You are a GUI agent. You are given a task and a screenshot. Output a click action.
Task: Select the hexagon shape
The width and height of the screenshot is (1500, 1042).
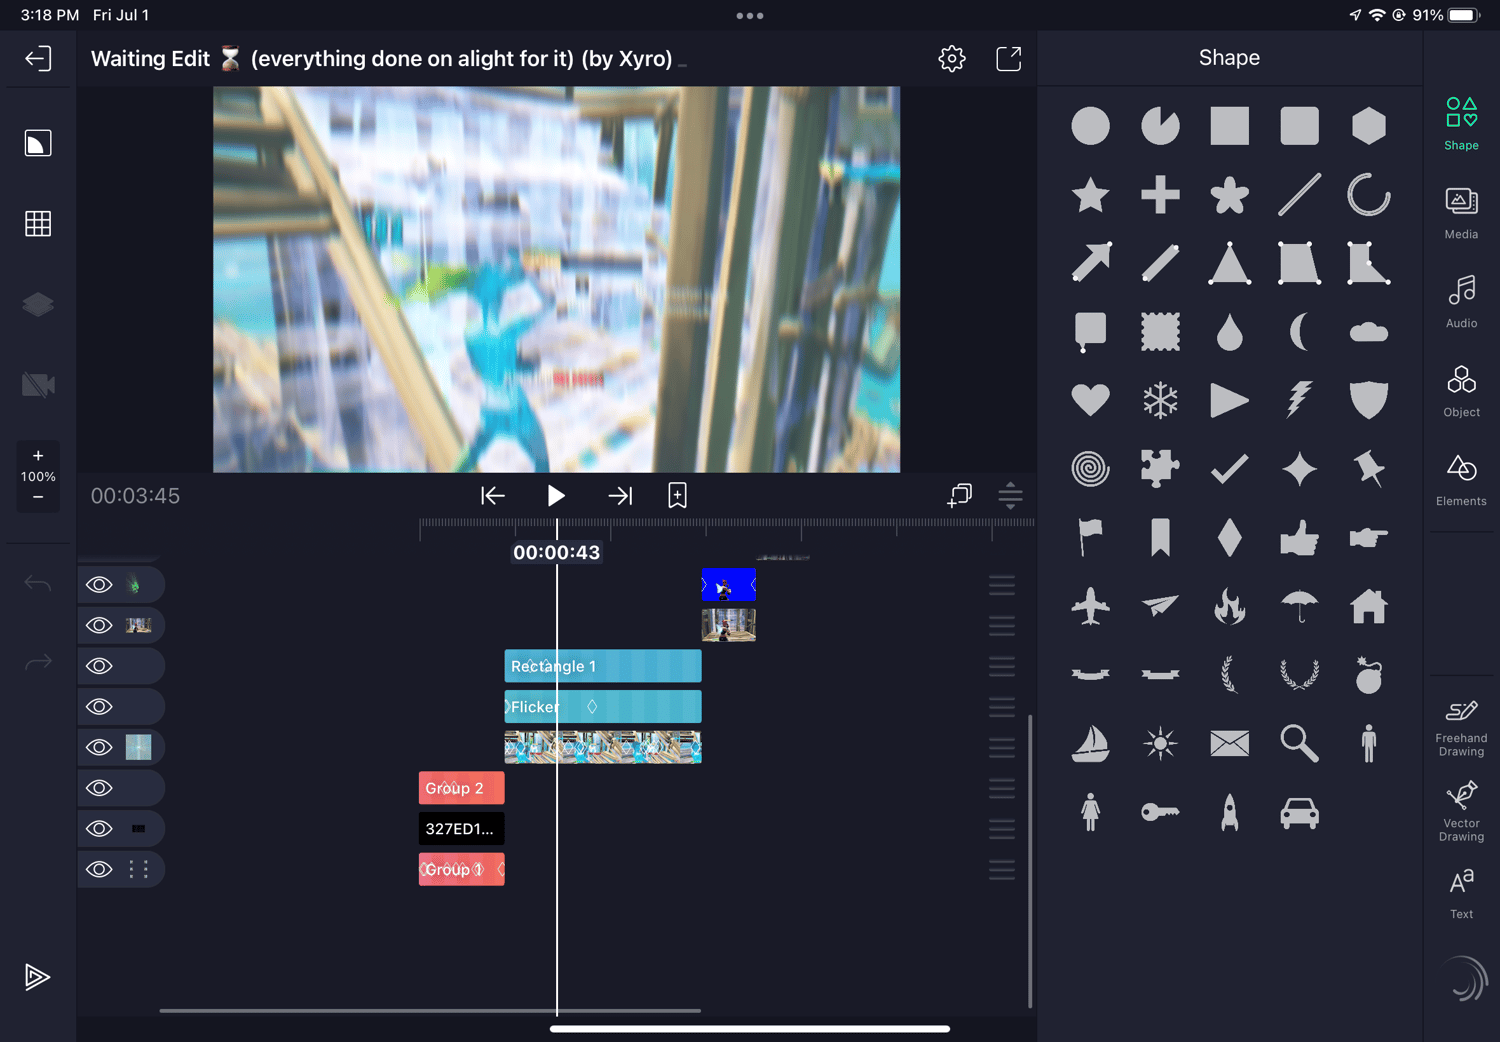pyautogui.click(x=1368, y=126)
